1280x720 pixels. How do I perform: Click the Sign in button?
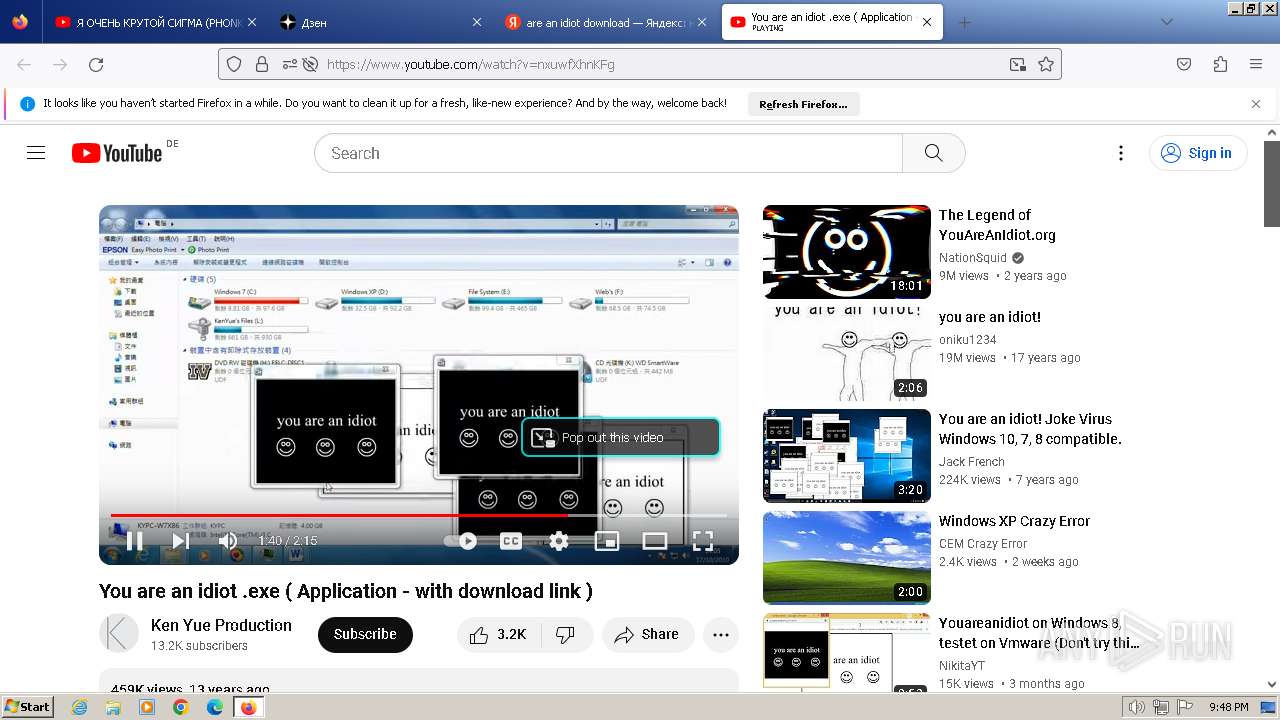tap(1199, 153)
